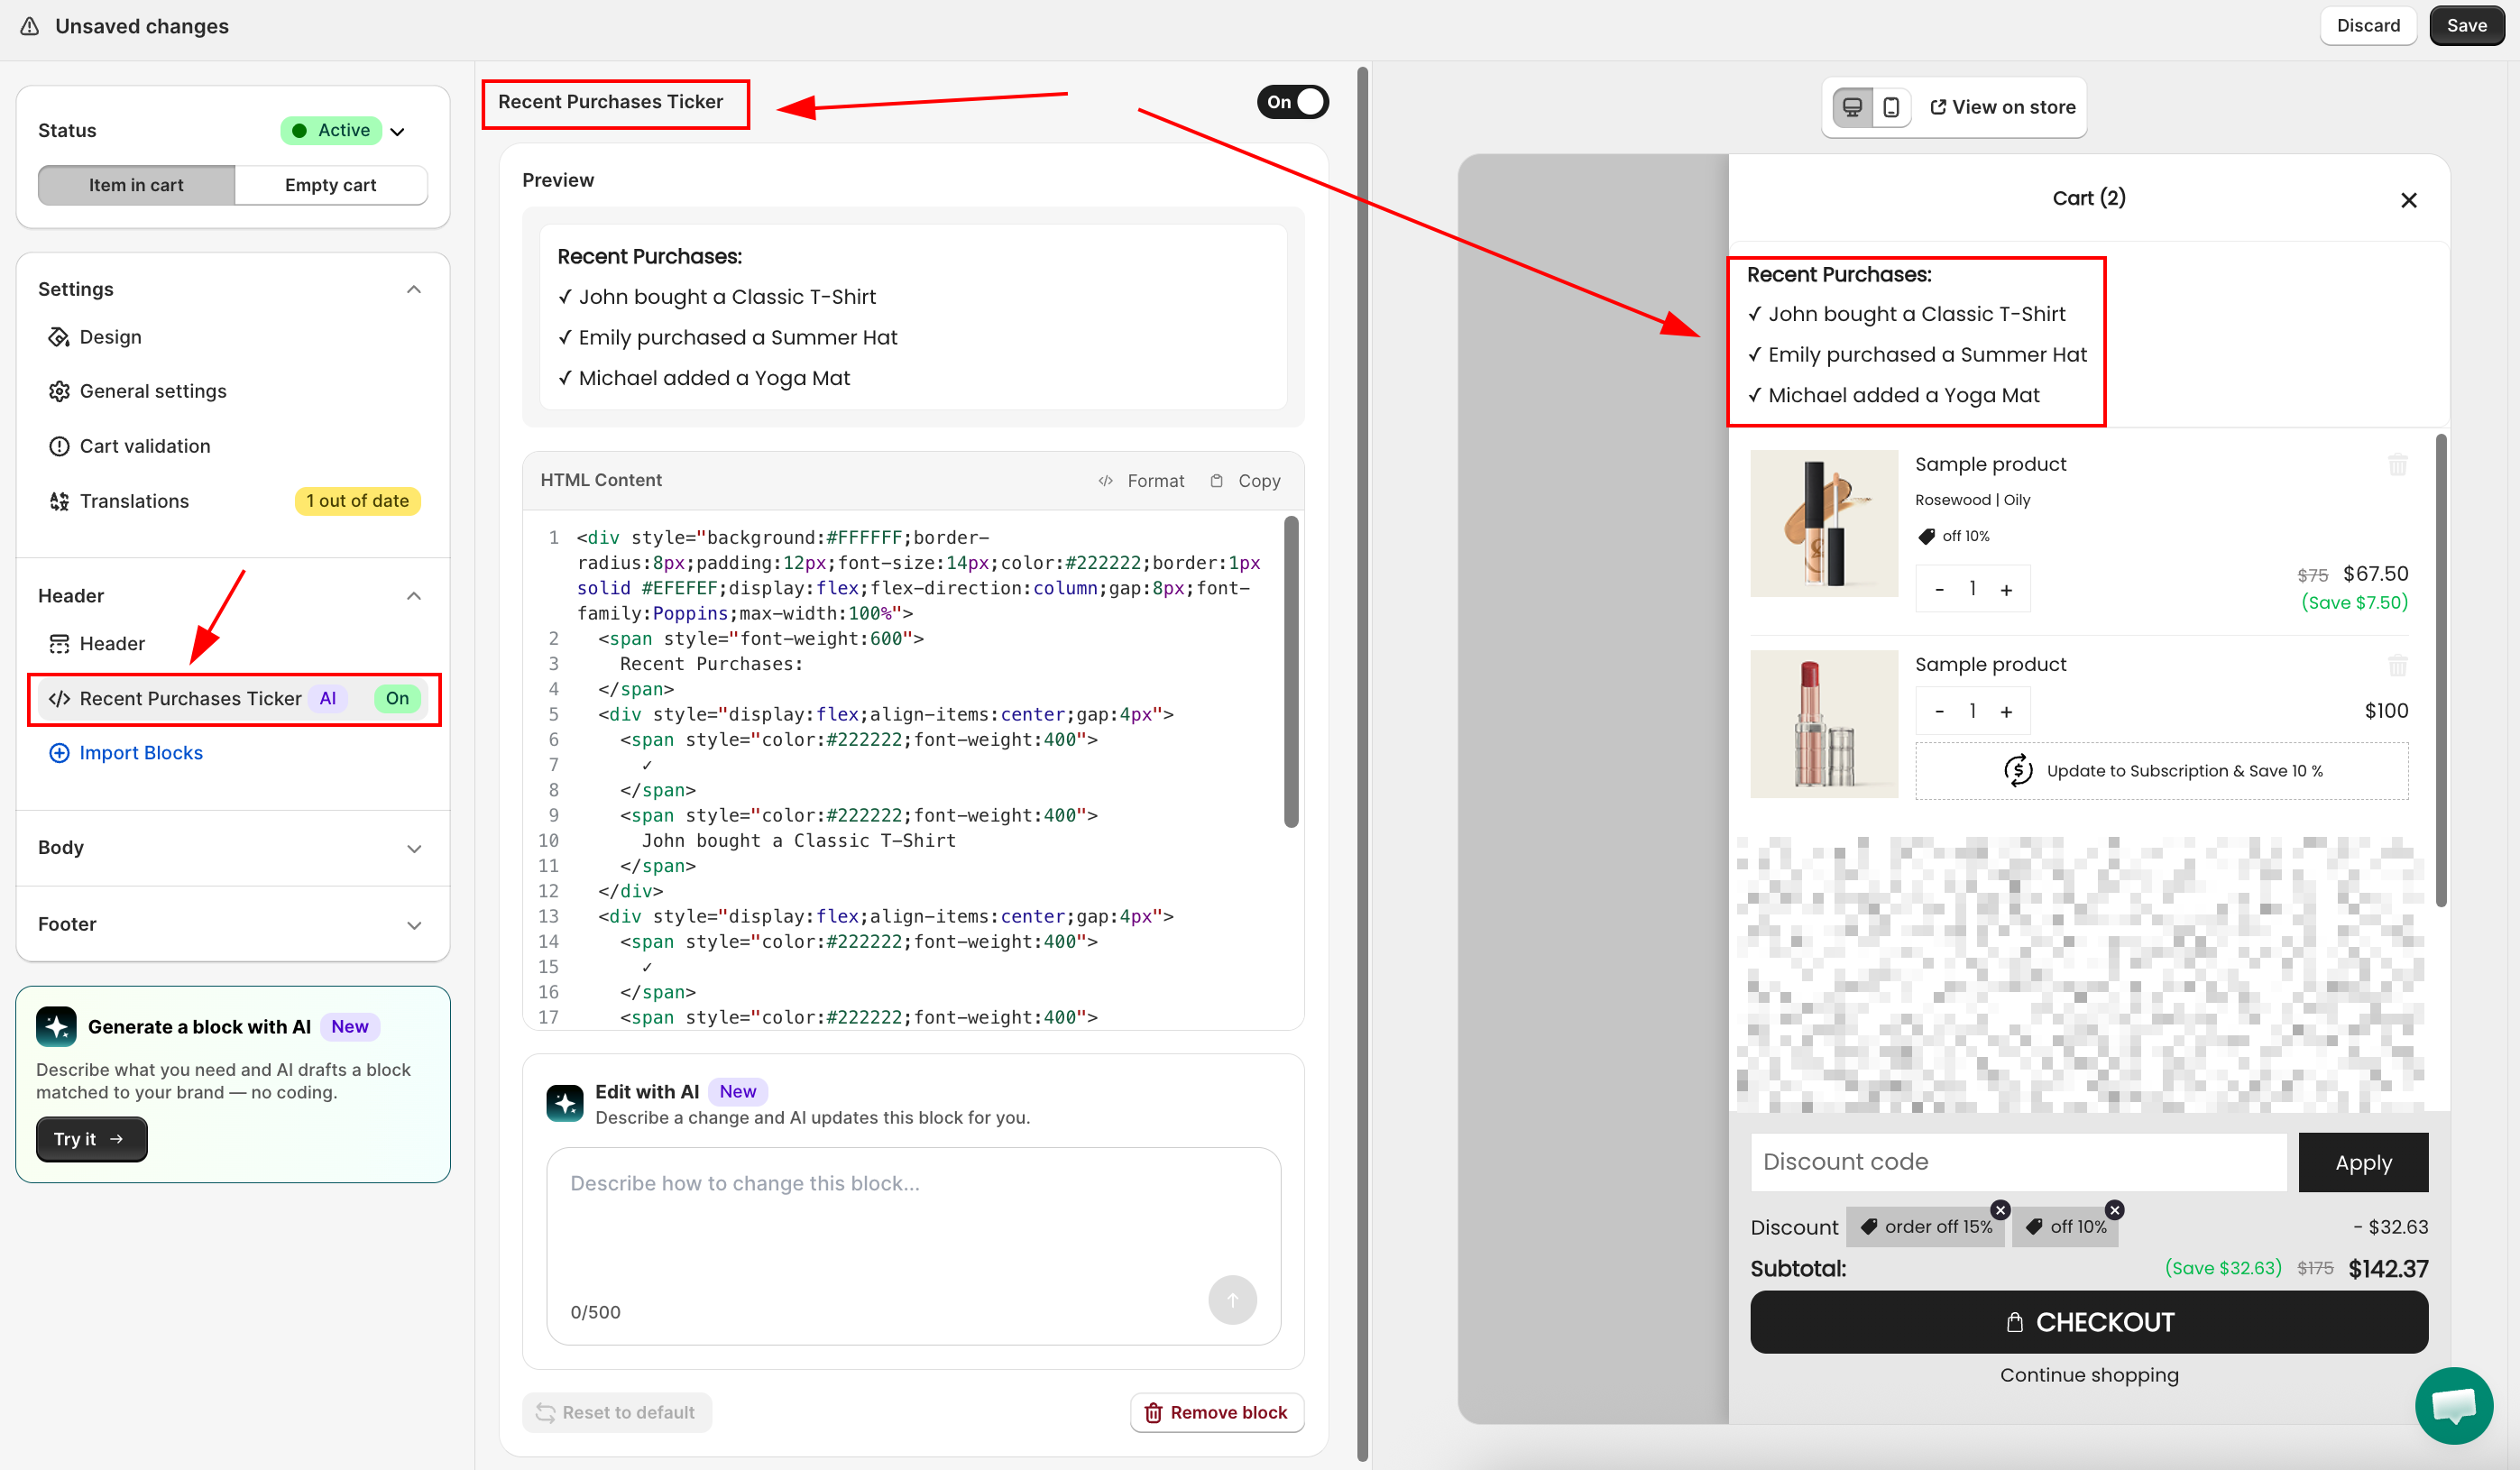Expand the Footer section

click(x=413, y=925)
